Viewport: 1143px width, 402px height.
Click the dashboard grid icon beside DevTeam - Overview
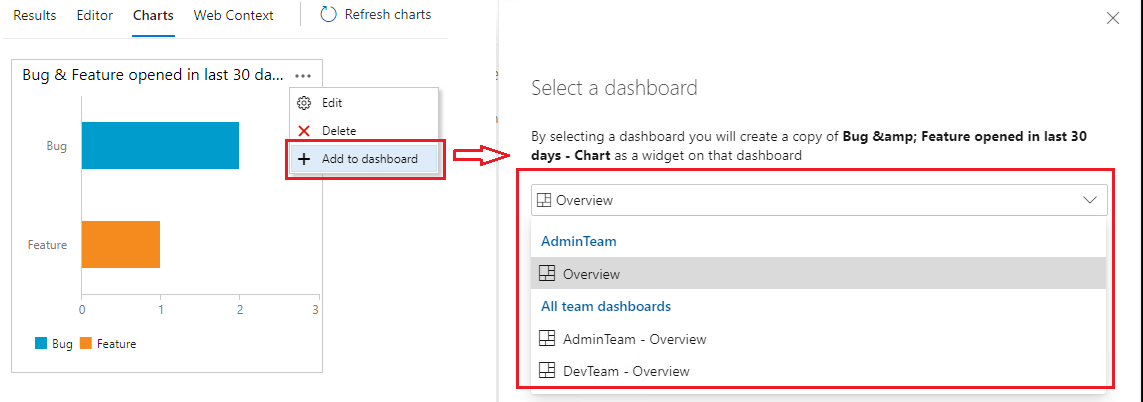[x=547, y=371]
